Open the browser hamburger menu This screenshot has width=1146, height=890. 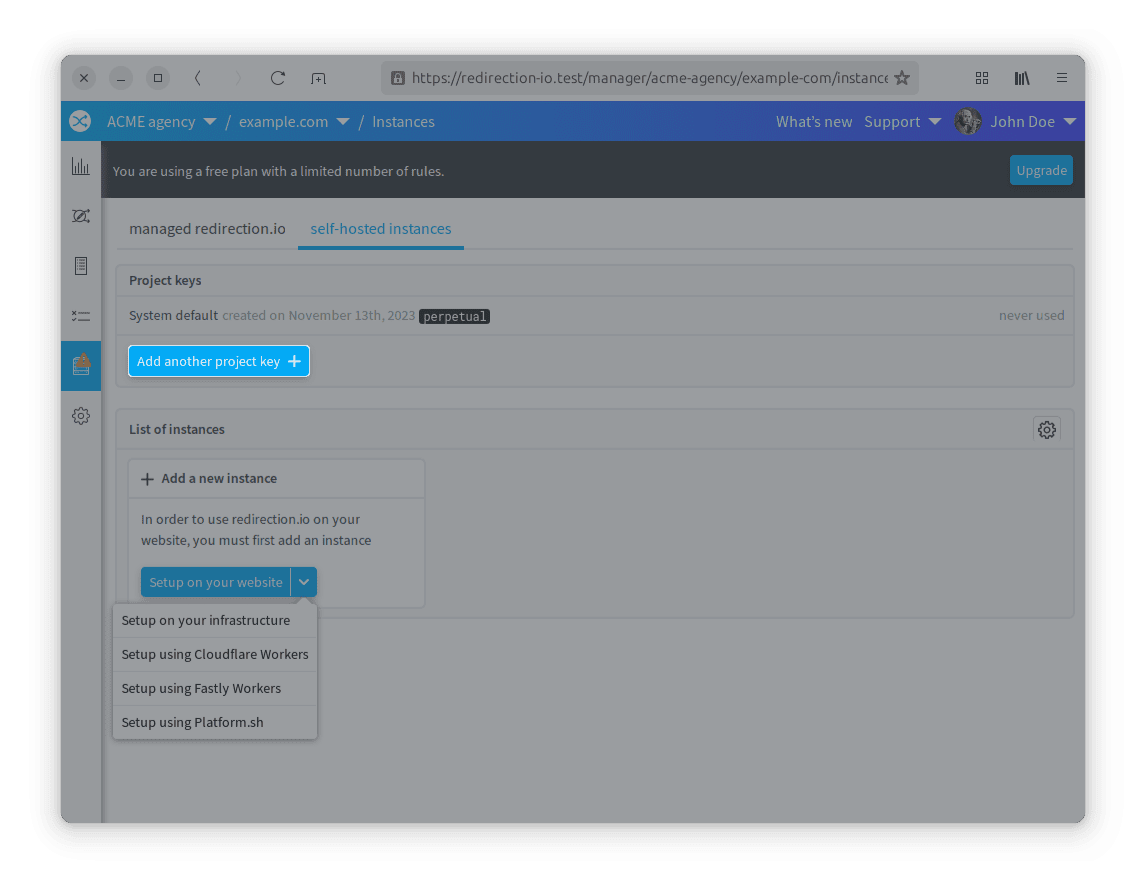tap(1061, 78)
